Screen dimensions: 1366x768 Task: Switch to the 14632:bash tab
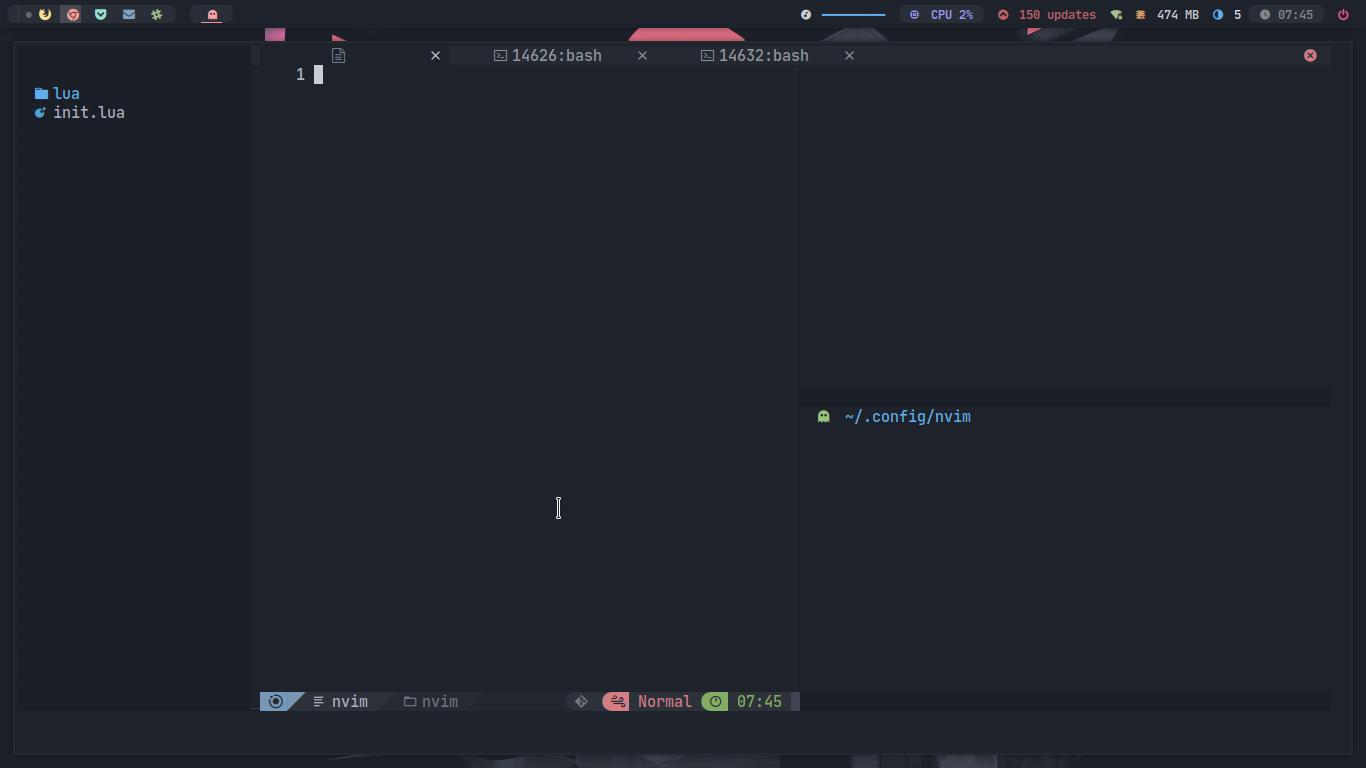coord(755,55)
